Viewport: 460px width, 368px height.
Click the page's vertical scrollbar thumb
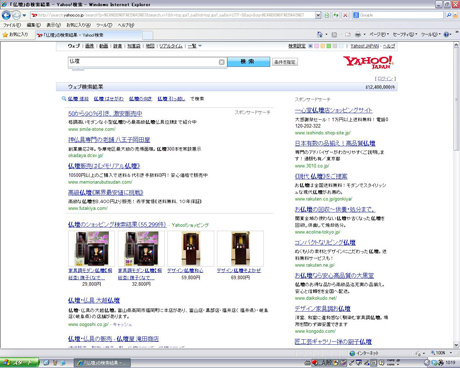tap(456, 100)
